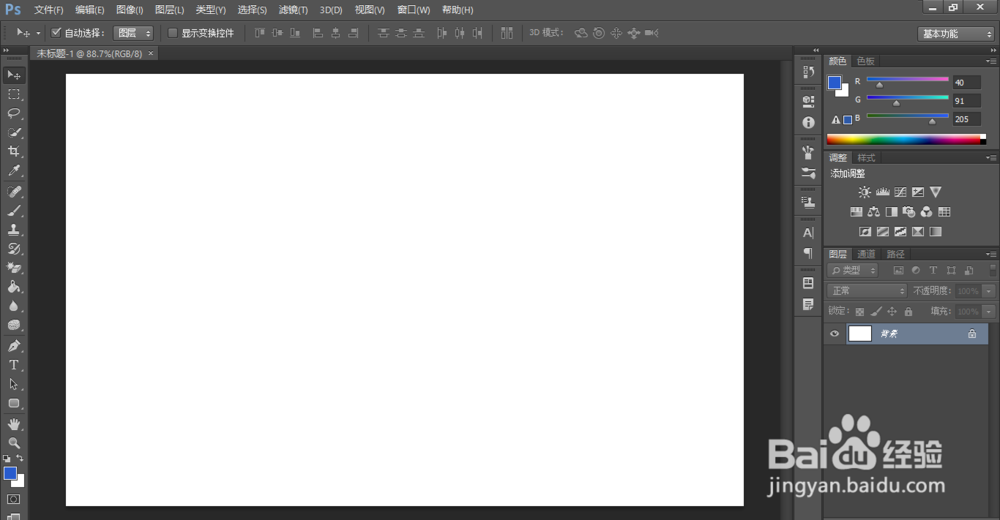
Task: Switch to the 色板 tab
Action: tap(865, 61)
